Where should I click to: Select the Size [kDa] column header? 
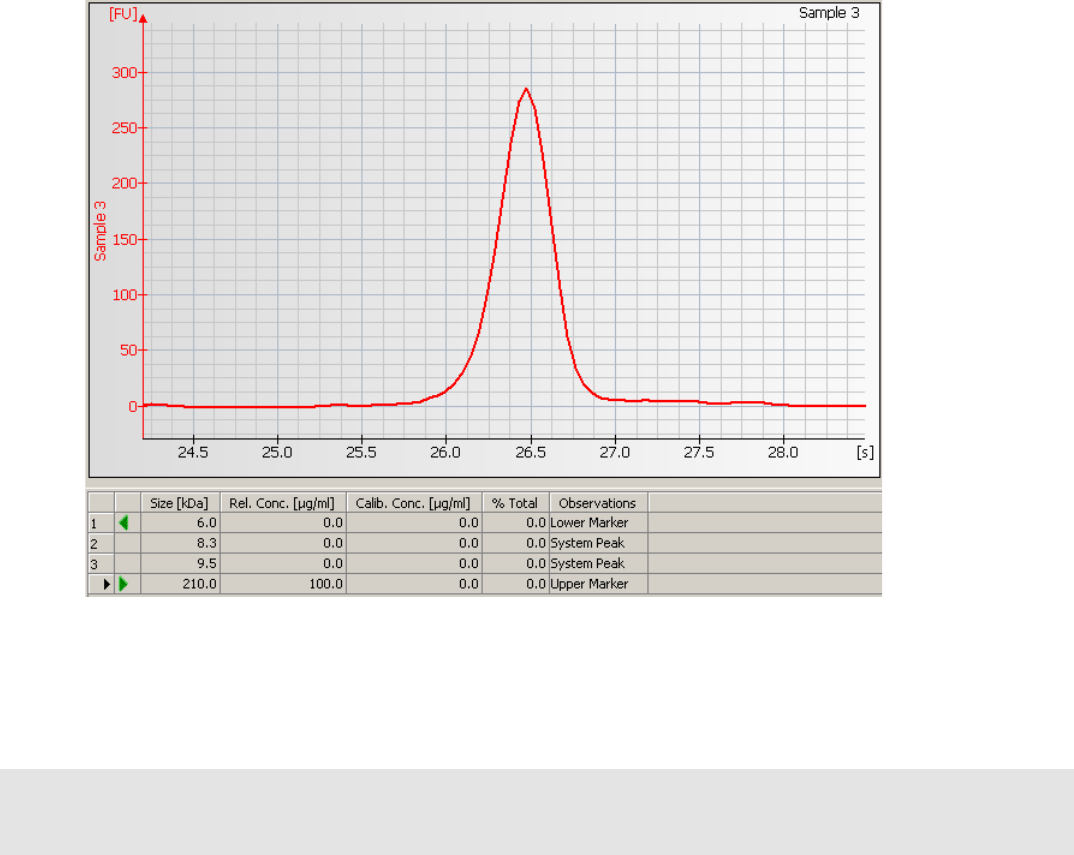(x=179, y=503)
